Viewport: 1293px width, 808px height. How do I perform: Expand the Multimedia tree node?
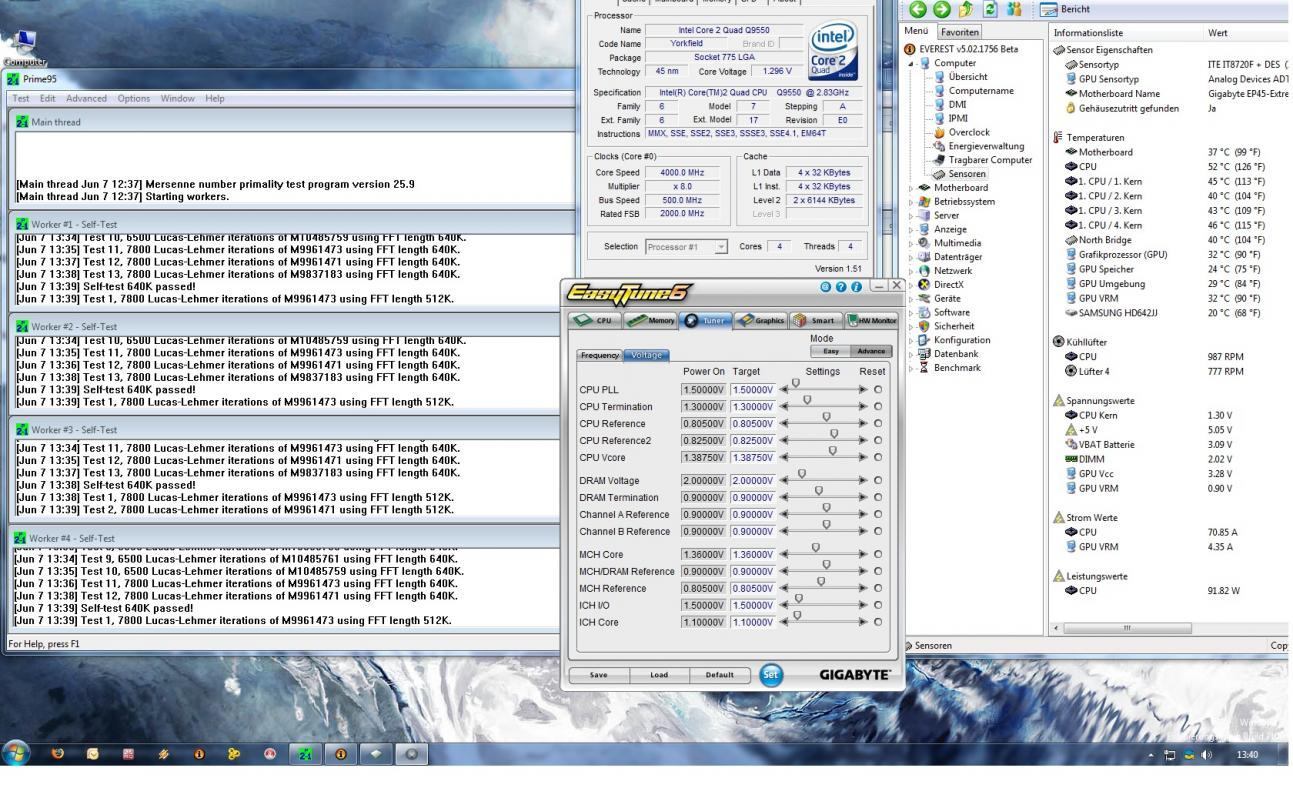pos(910,243)
